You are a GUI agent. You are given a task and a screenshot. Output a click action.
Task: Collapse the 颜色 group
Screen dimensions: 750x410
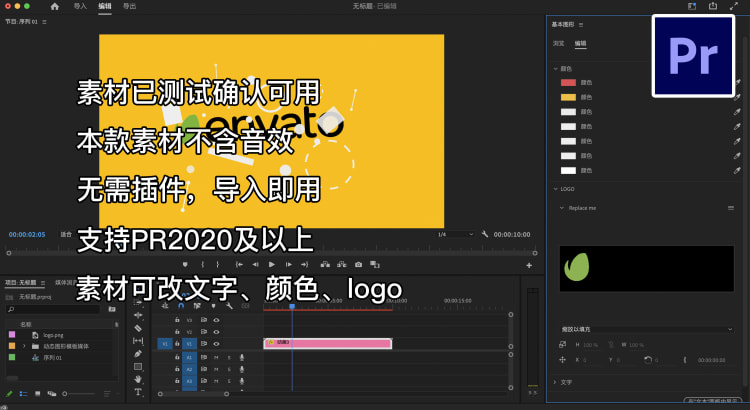[556, 69]
